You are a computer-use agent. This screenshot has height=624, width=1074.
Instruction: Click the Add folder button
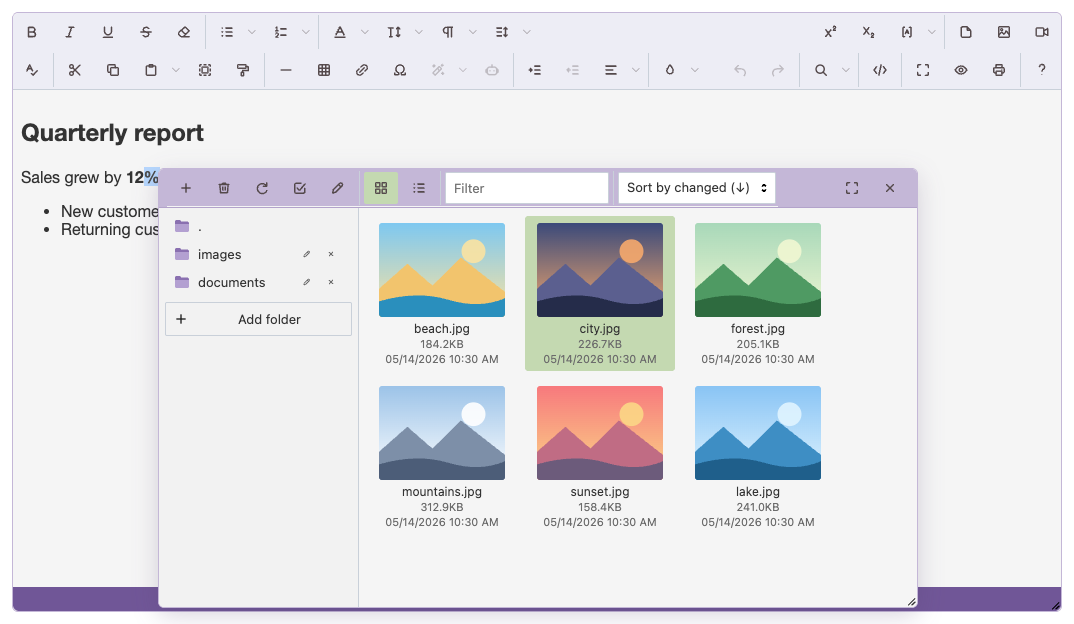click(258, 319)
